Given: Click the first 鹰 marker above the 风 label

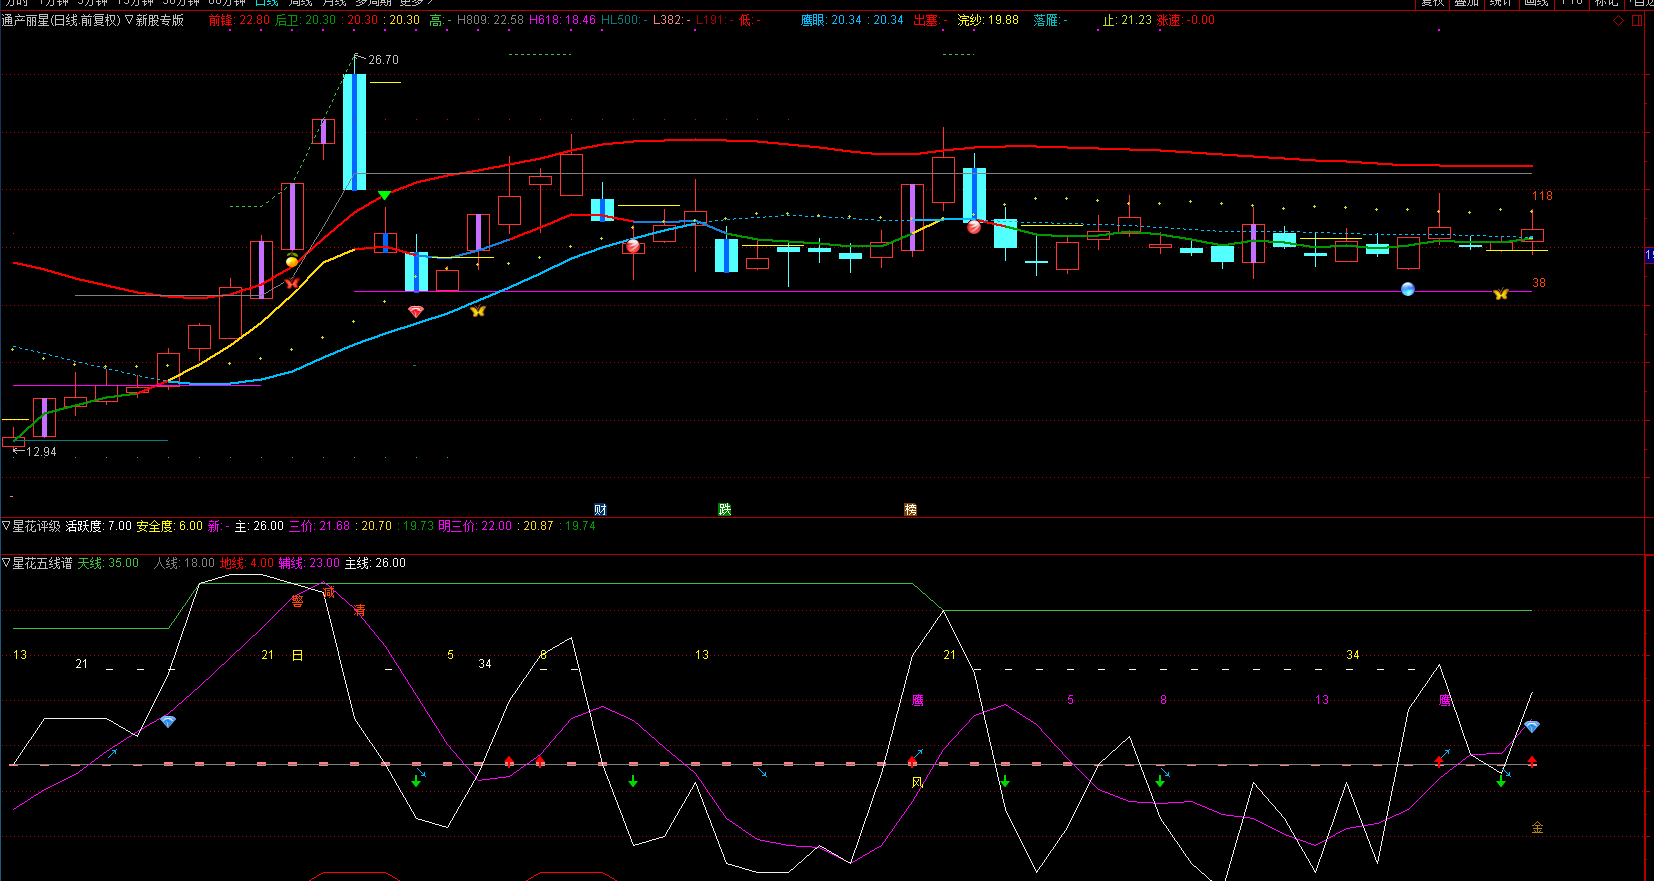Looking at the screenshot, I should pos(917,700).
